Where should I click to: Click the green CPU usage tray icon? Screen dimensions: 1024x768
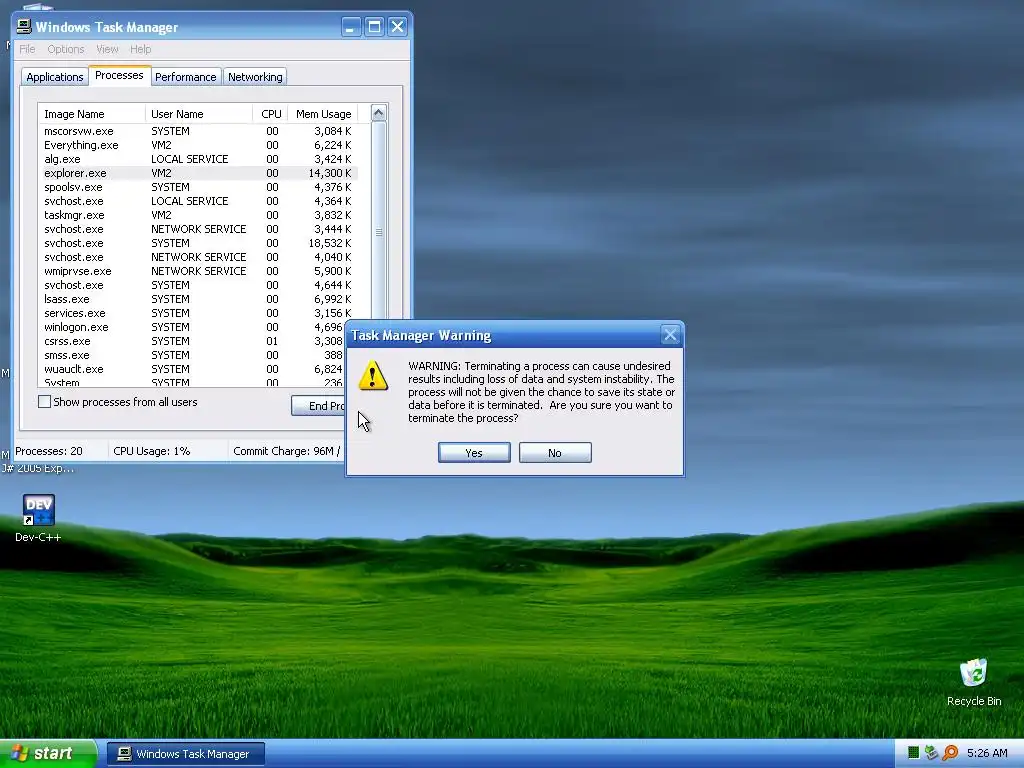914,753
